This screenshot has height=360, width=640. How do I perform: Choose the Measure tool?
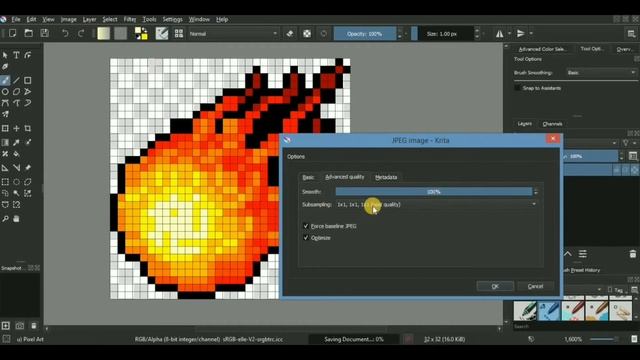(x=16, y=168)
